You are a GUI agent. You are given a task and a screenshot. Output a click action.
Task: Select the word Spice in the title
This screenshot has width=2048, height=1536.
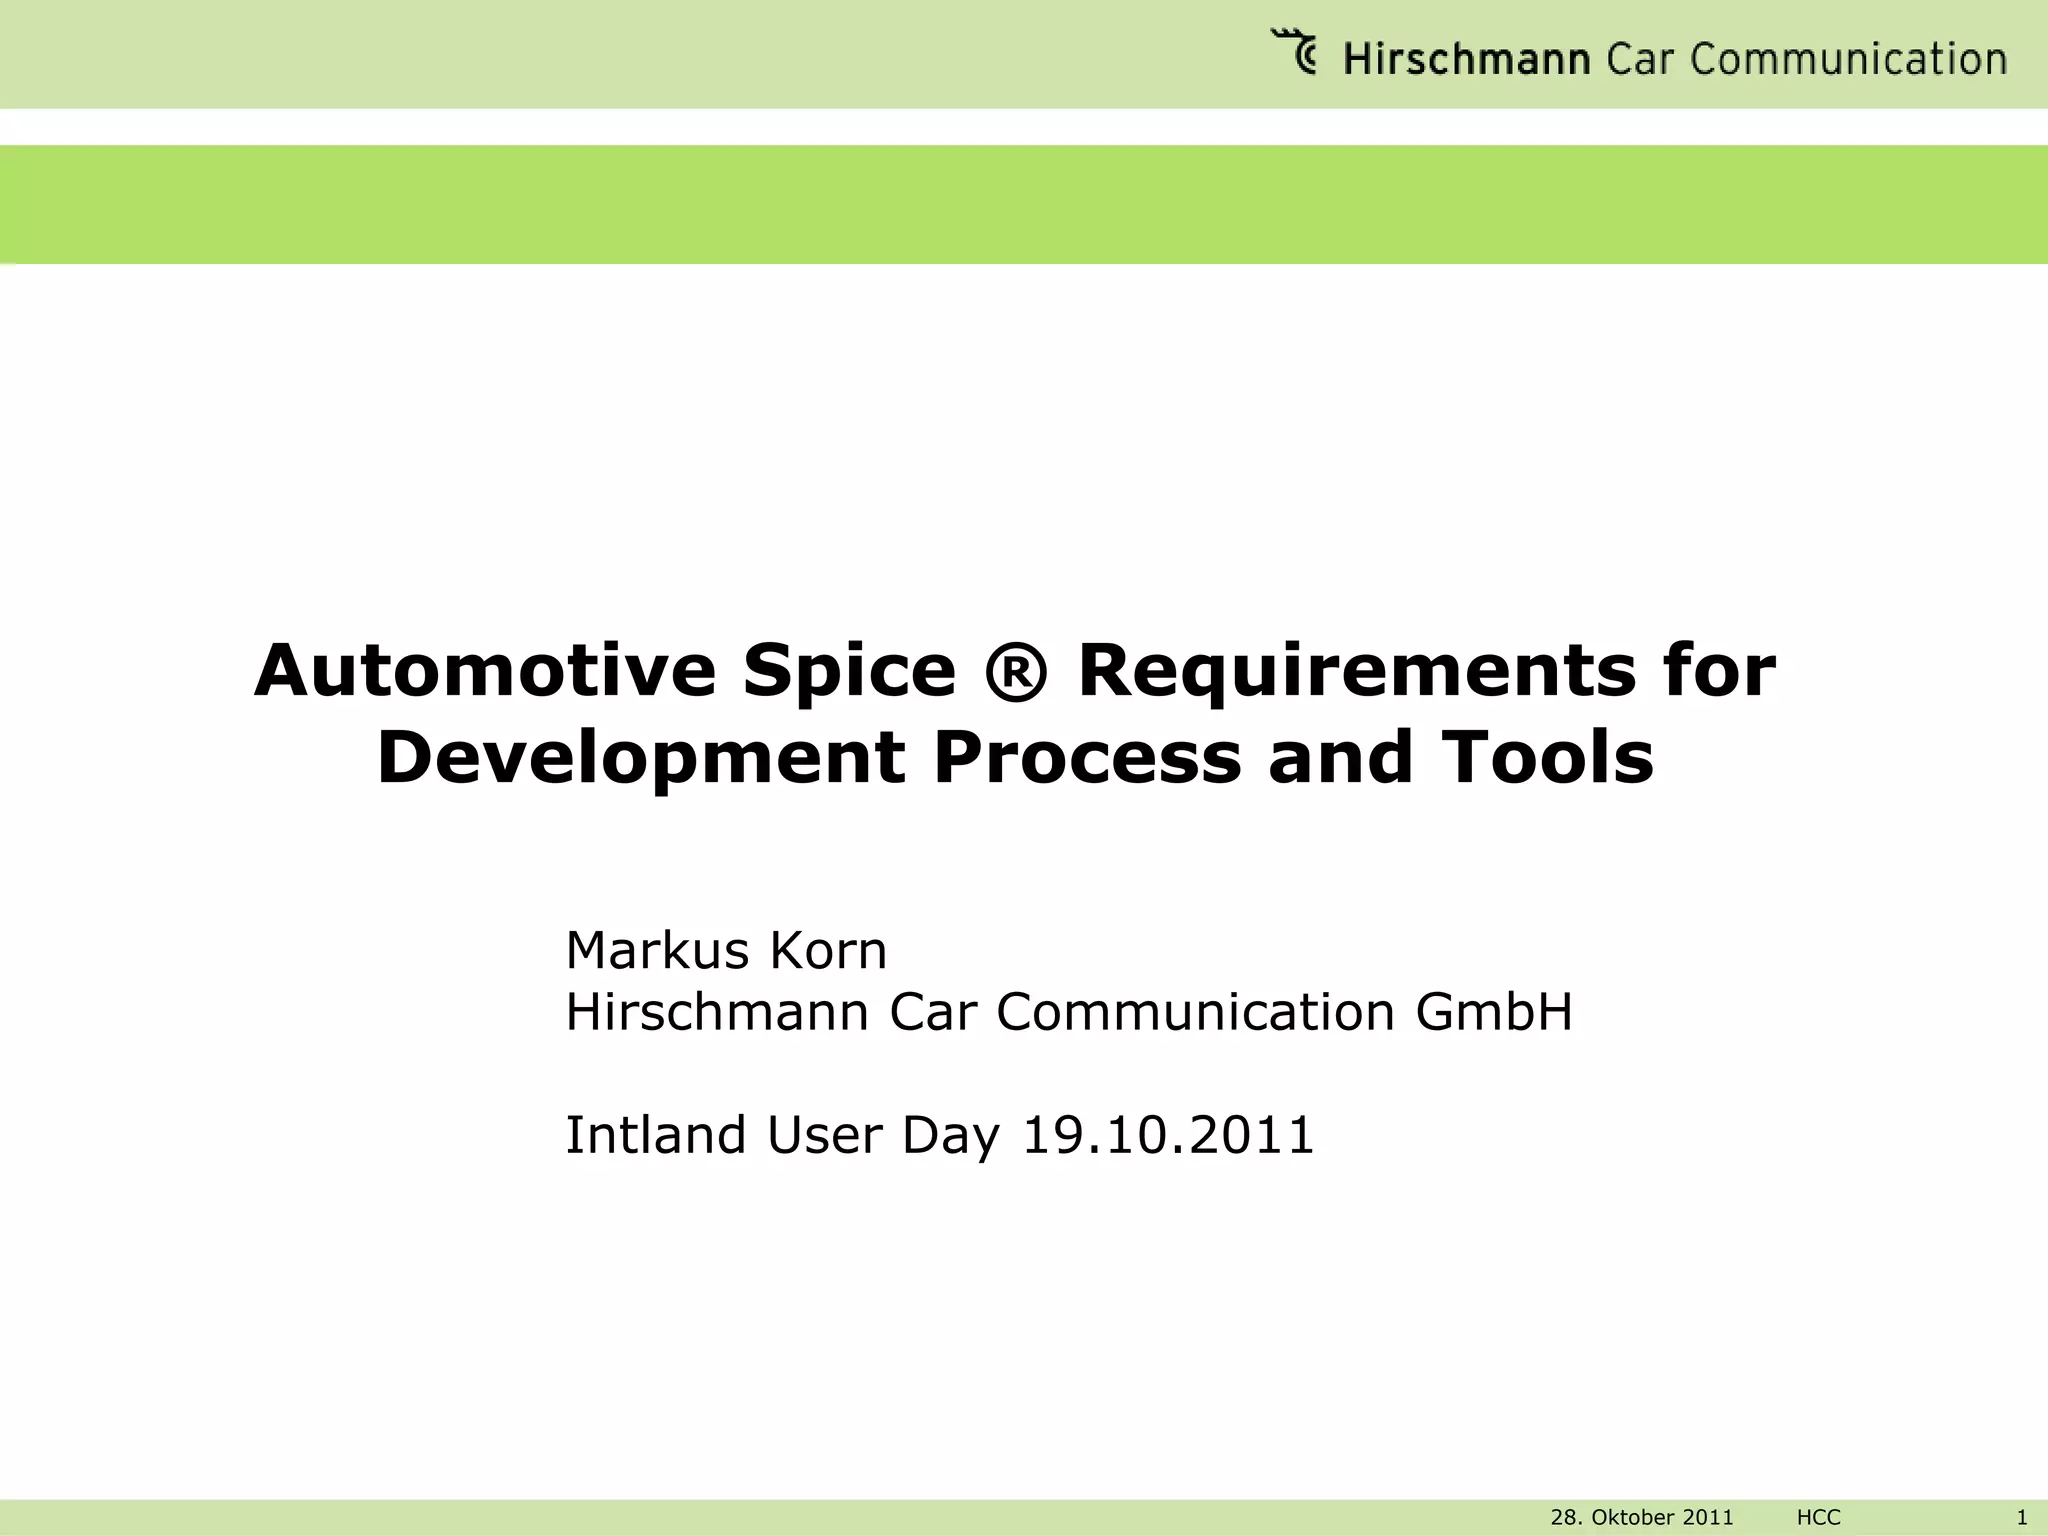point(849,671)
